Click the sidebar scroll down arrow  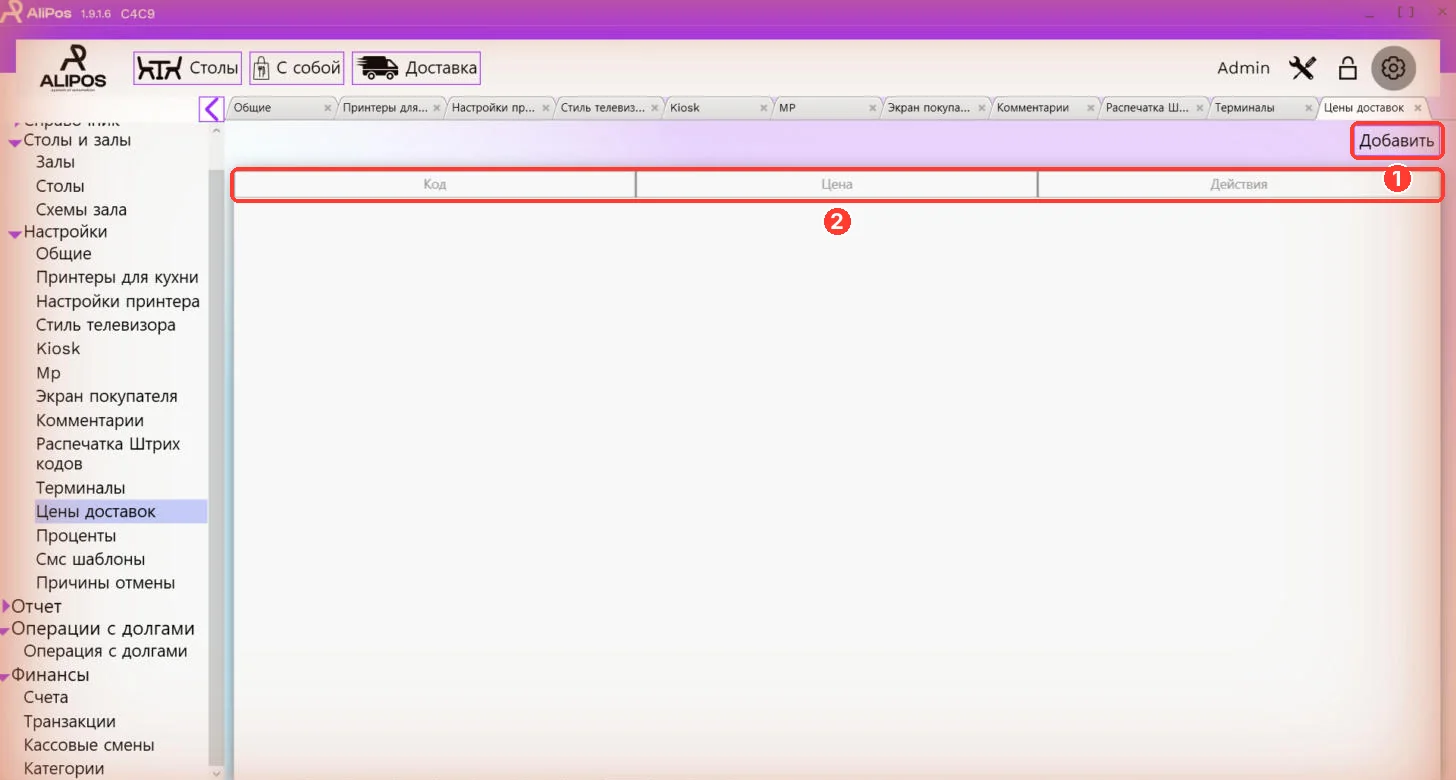[215, 772]
